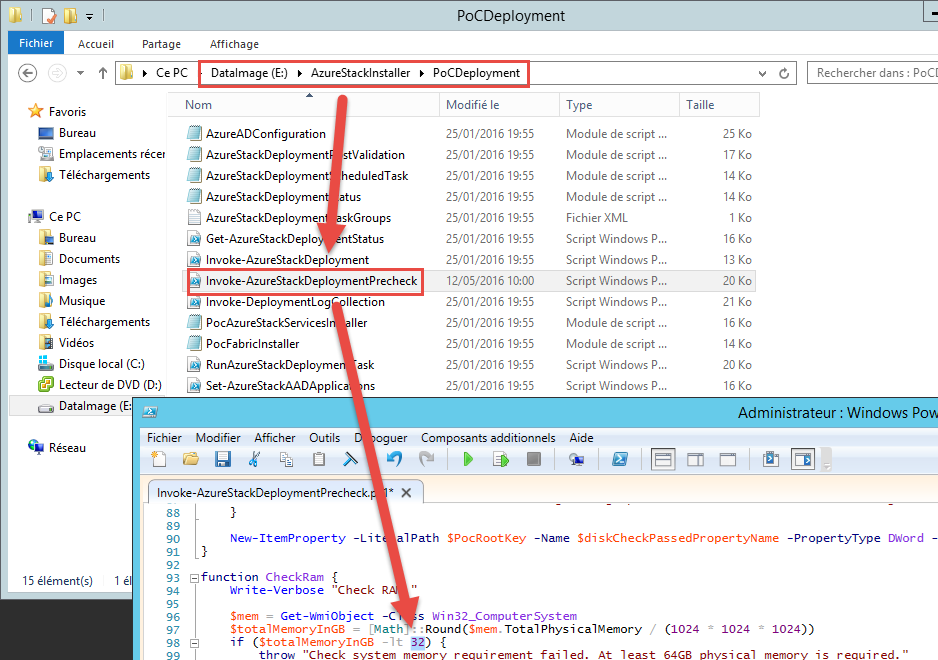Sort files by the Taille column
The width and height of the screenshot is (938, 660).
click(x=719, y=105)
